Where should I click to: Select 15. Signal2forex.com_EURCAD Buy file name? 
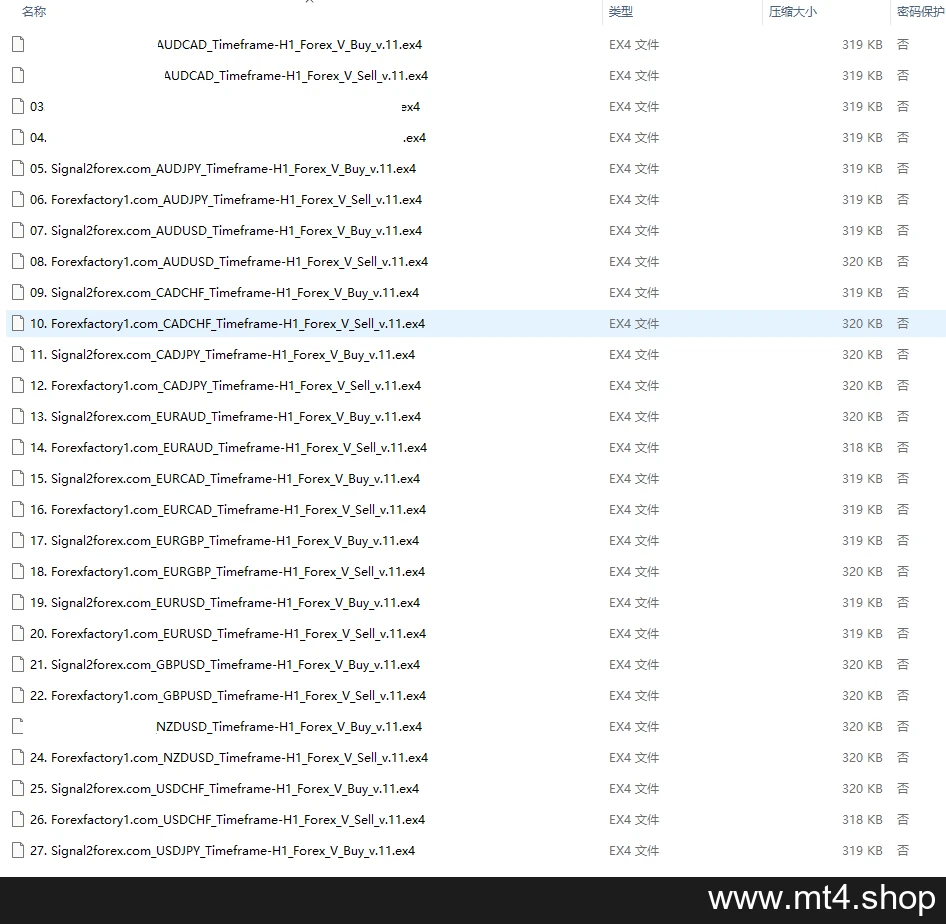click(225, 479)
